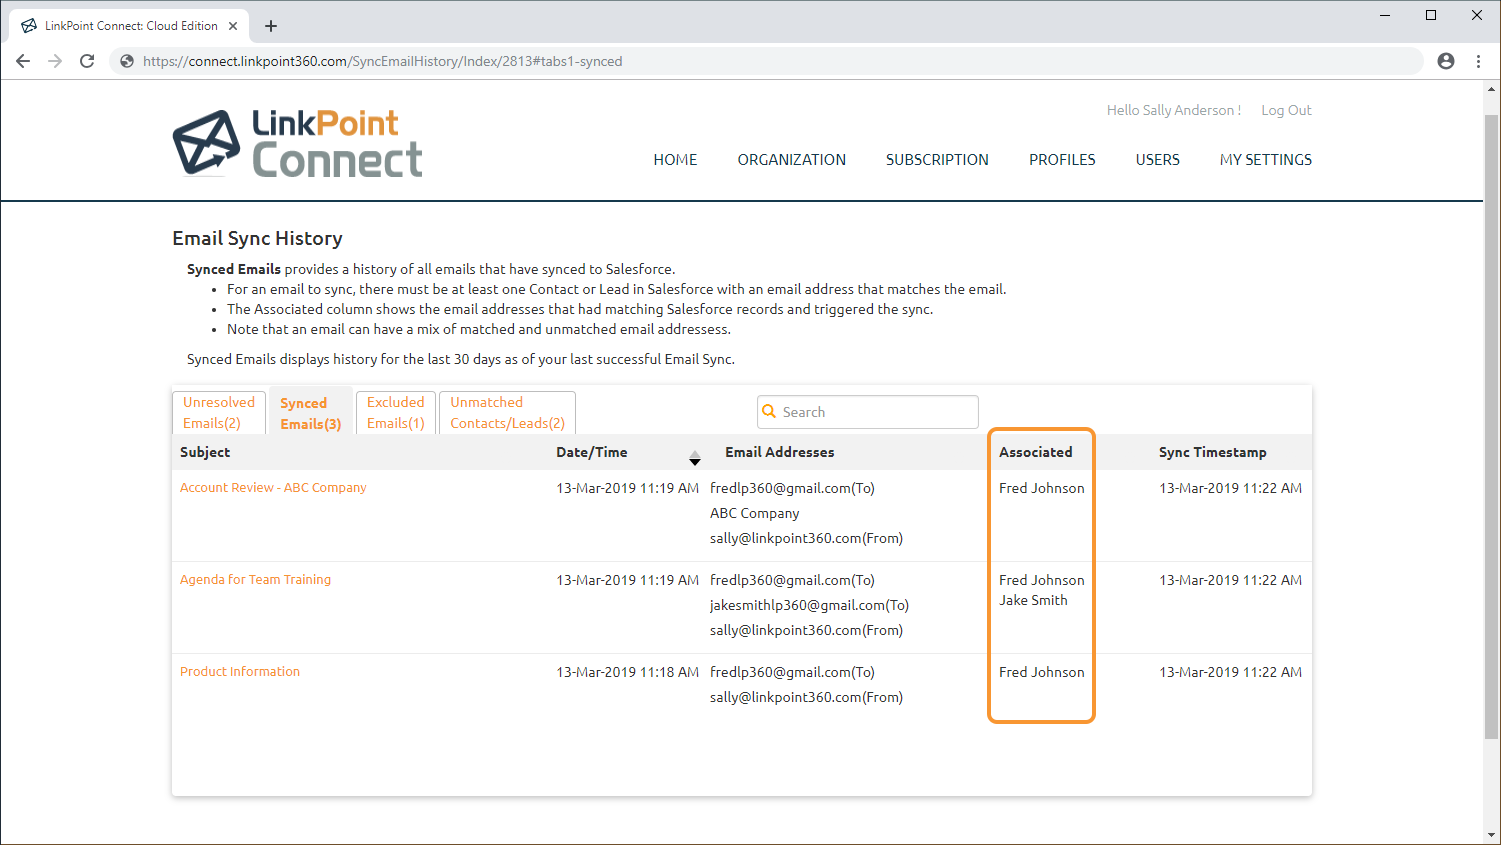This screenshot has height=845, width=1501.
Task: Click Fred Johnson in Account Review row
Action: pos(1041,488)
